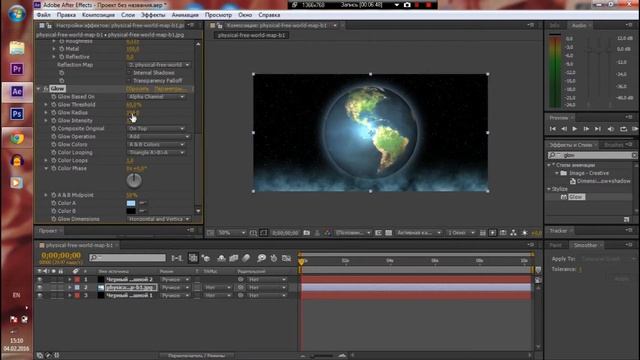Open Chrome from taskbar
640x360 pixels.
click(x=17, y=138)
